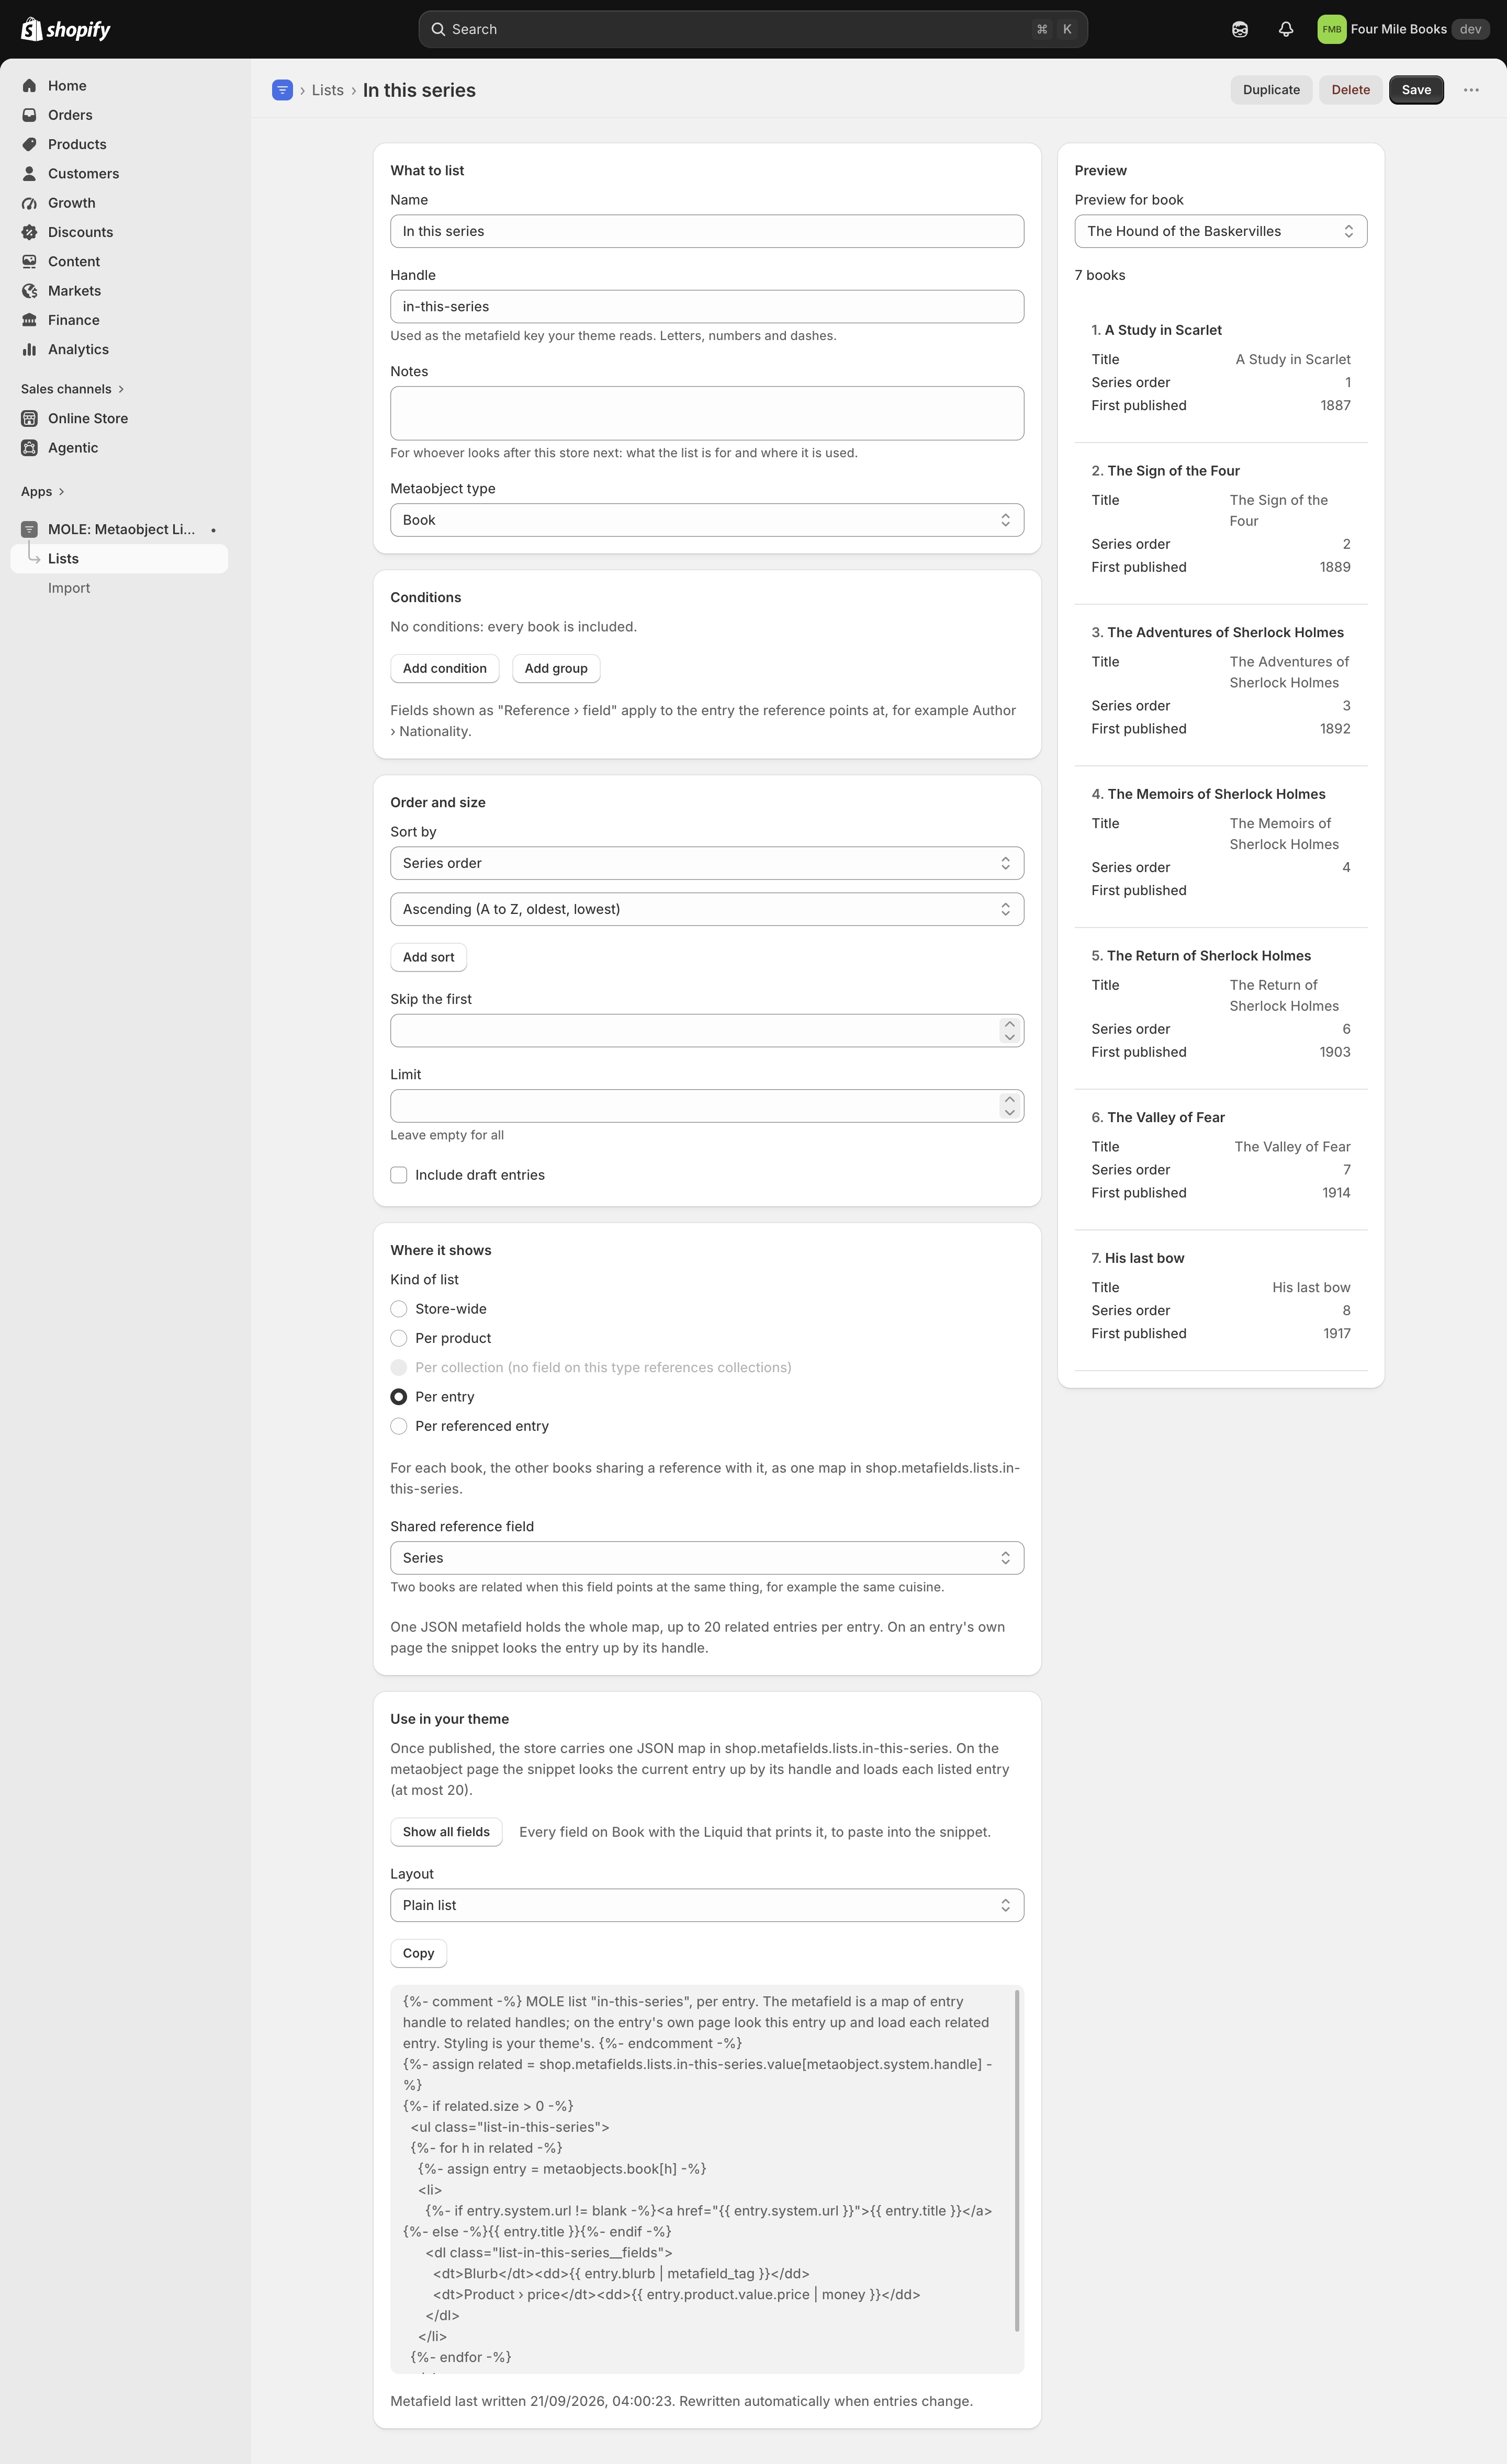Image resolution: width=1507 pixels, height=2464 pixels.
Task: Click the '7 books' count text
Action: click(x=1100, y=275)
